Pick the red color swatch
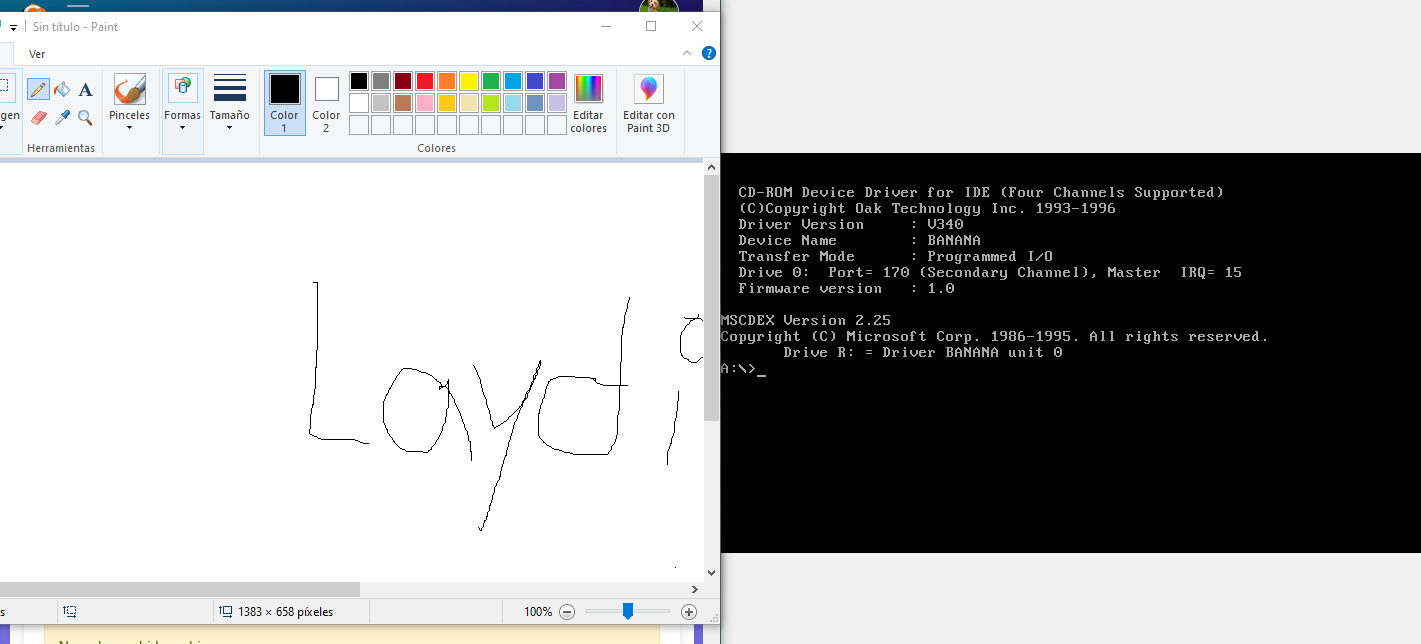1421x644 pixels. (x=424, y=81)
